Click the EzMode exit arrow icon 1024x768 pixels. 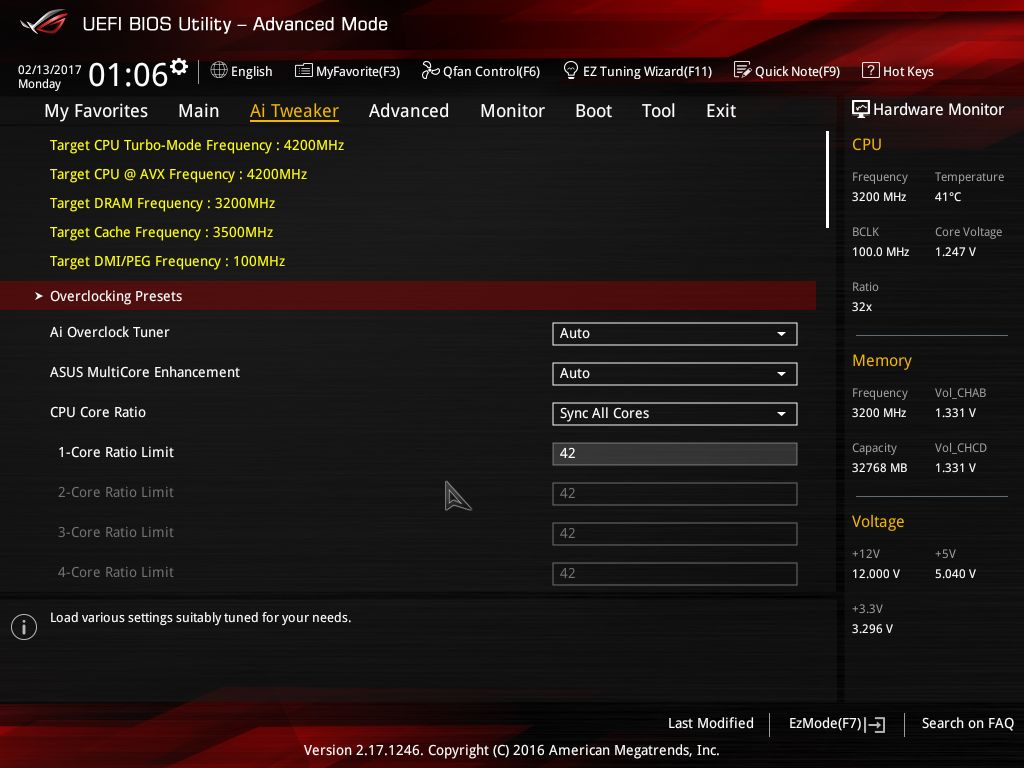tap(875, 724)
